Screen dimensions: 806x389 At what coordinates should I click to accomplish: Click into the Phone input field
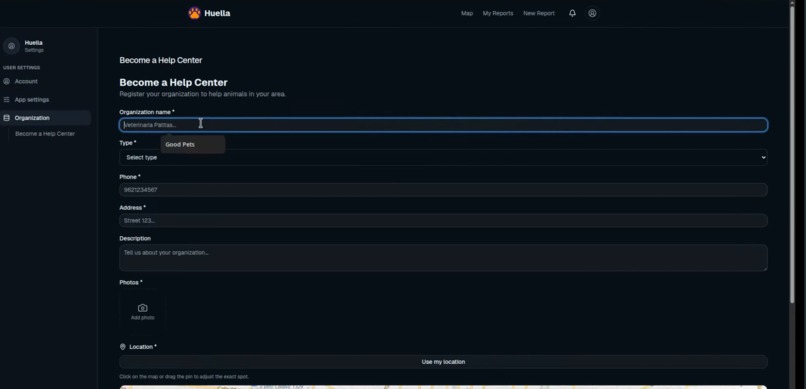coord(444,190)
